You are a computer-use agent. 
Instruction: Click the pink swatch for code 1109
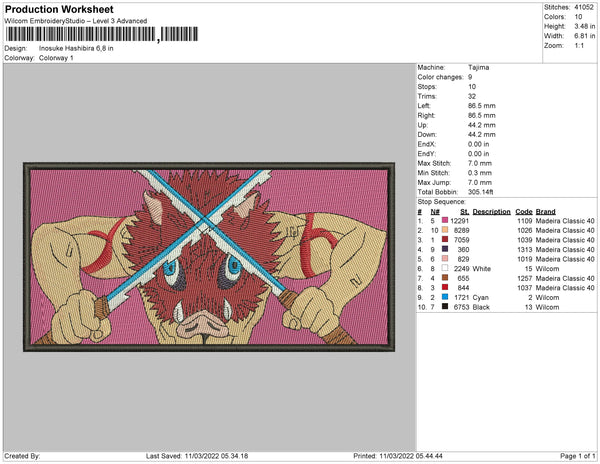pyautogui.click(x=445, y=220)
